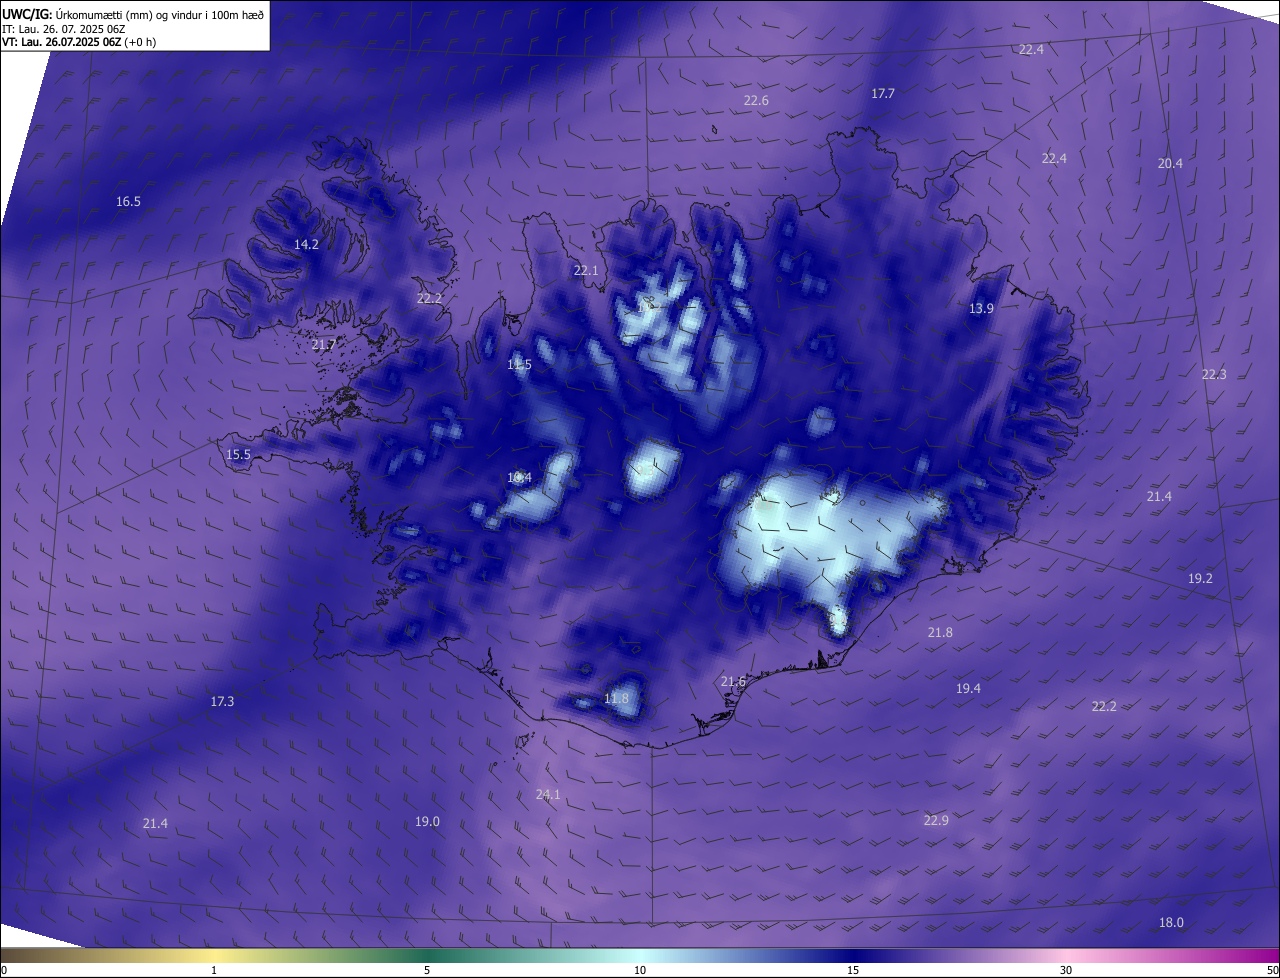The image size is (1280, 978).
Task: Click the 21.8 value on the map
Action: tap(940, 633)
